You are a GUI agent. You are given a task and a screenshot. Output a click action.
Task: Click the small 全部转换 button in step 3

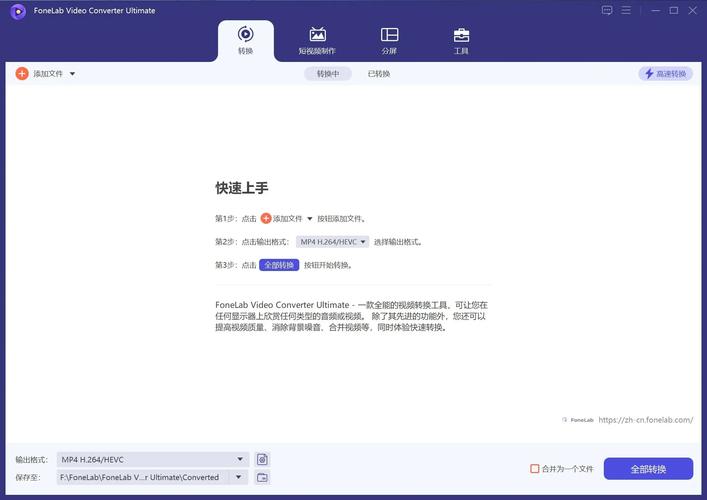279,265
